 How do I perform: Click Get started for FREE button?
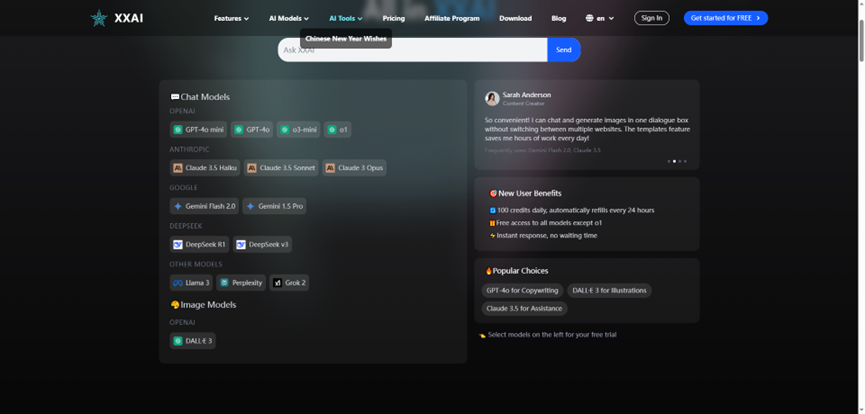tap(725, 18)
